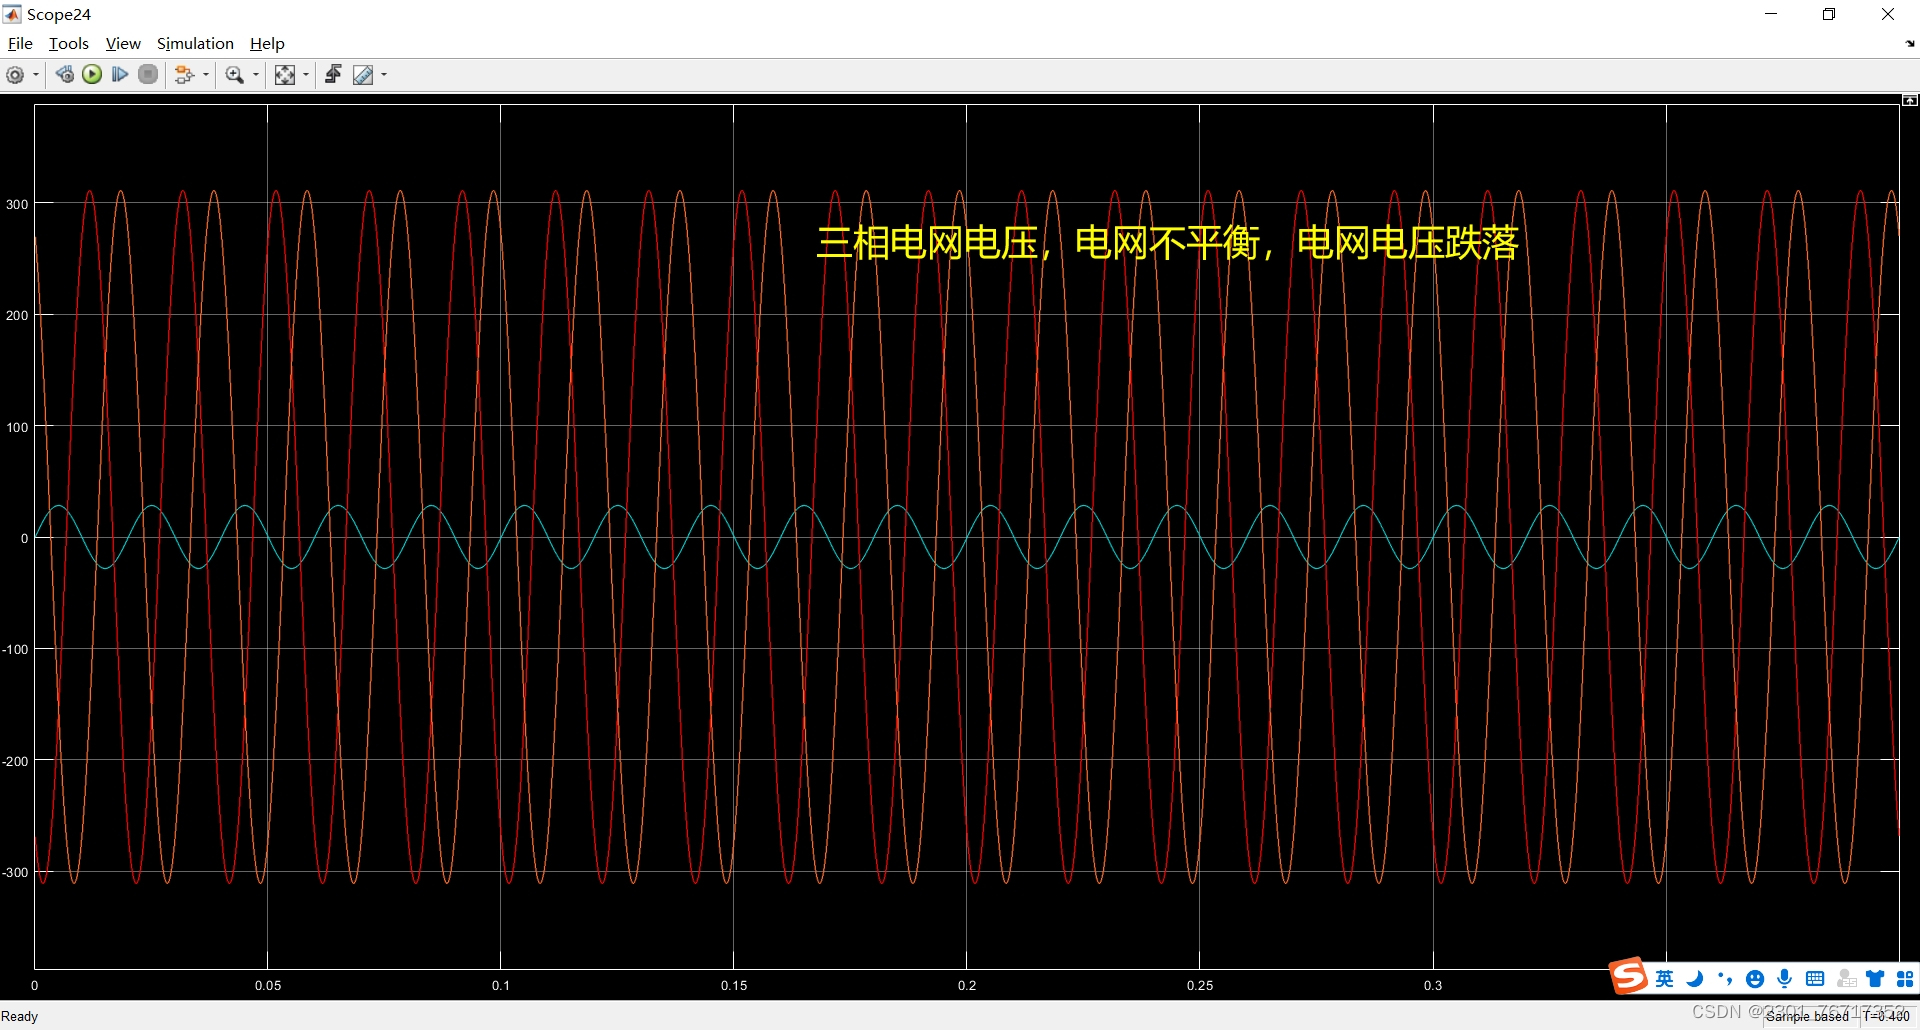
Task: Open the Triggers tool icon
Action: point(334,75)
